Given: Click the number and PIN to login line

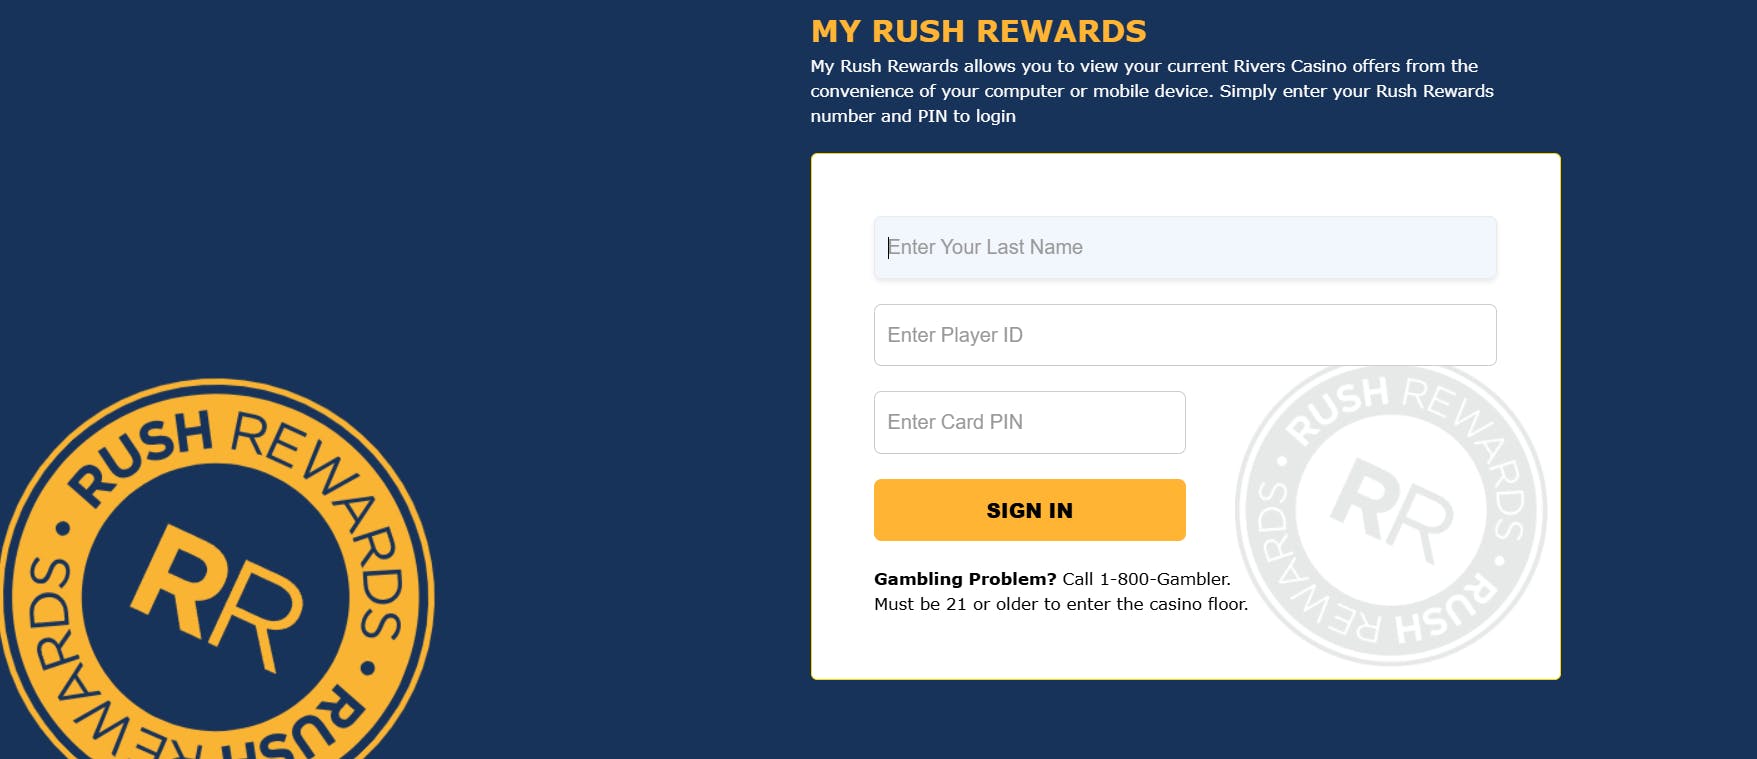Looking at the screenshot, I should coord(913,116).
